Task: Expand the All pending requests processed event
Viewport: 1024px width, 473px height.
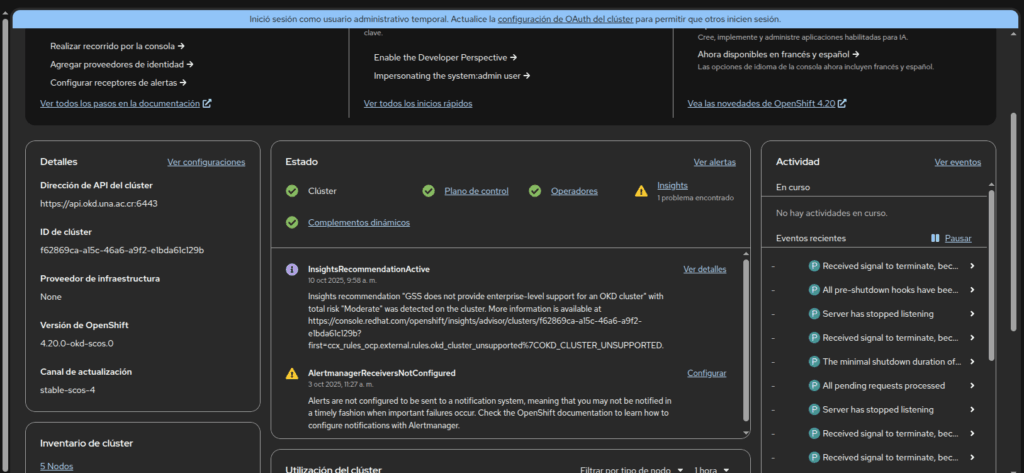Action: click(x=971, y=385)
